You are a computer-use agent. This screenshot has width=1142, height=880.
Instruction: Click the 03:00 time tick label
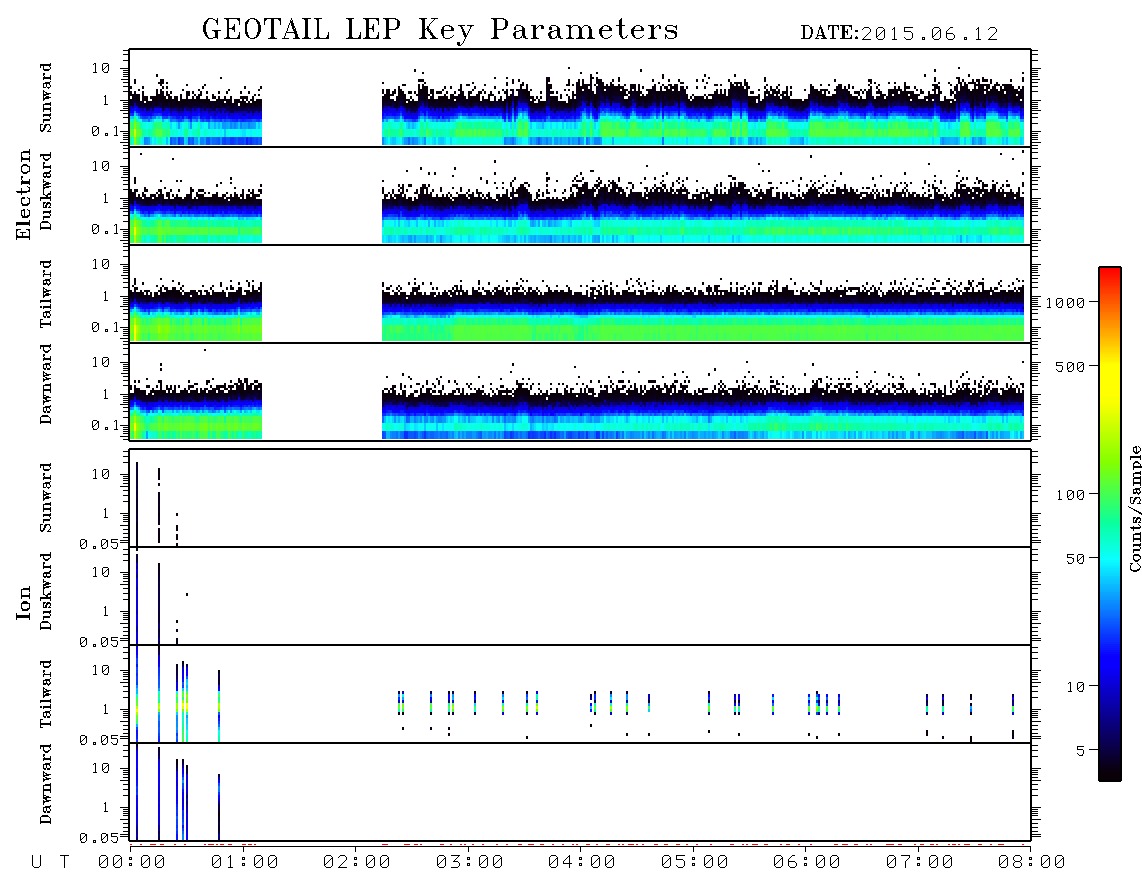coord(470,863)
